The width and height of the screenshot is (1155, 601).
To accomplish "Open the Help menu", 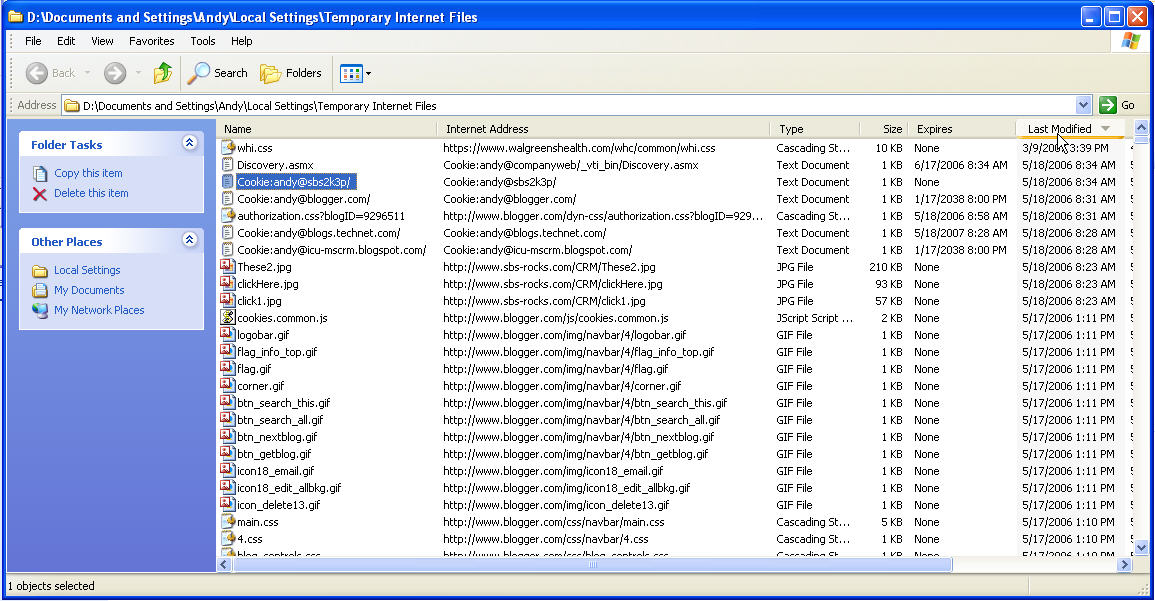I will click(242, 41).
